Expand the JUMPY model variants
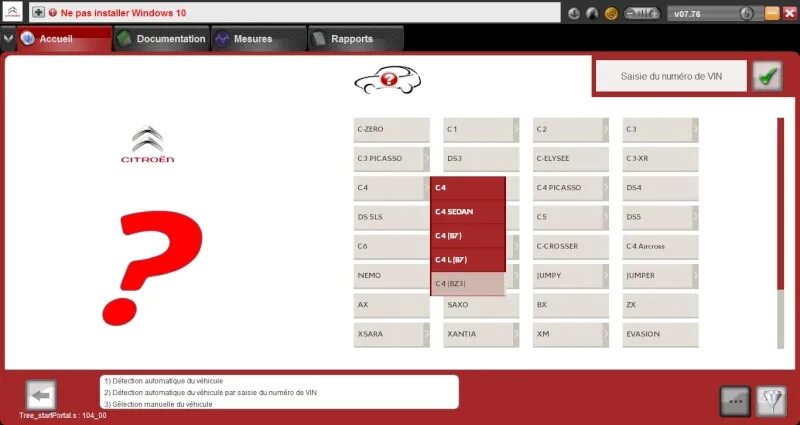The image size is (800, 425). (x=606, y=276)
